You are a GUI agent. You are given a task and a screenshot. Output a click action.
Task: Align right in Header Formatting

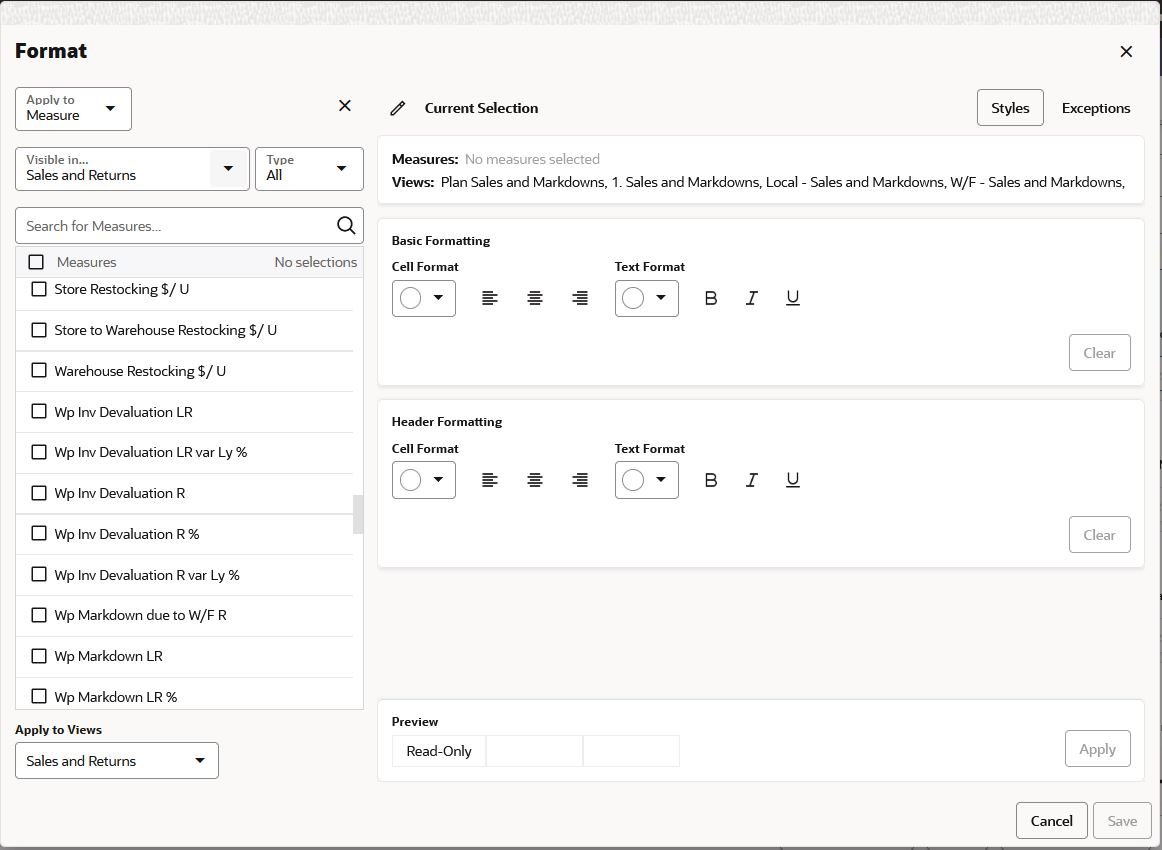click(x=580, y=480)
